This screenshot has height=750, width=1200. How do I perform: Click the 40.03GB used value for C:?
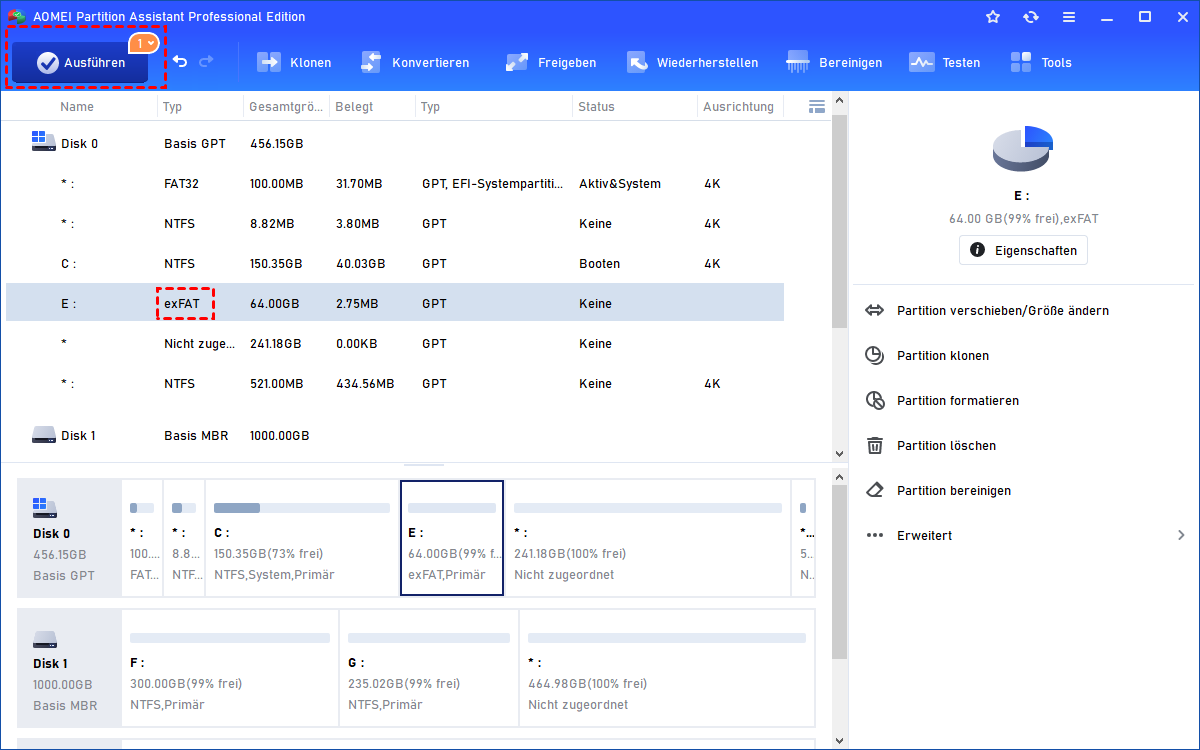[361, 264]
